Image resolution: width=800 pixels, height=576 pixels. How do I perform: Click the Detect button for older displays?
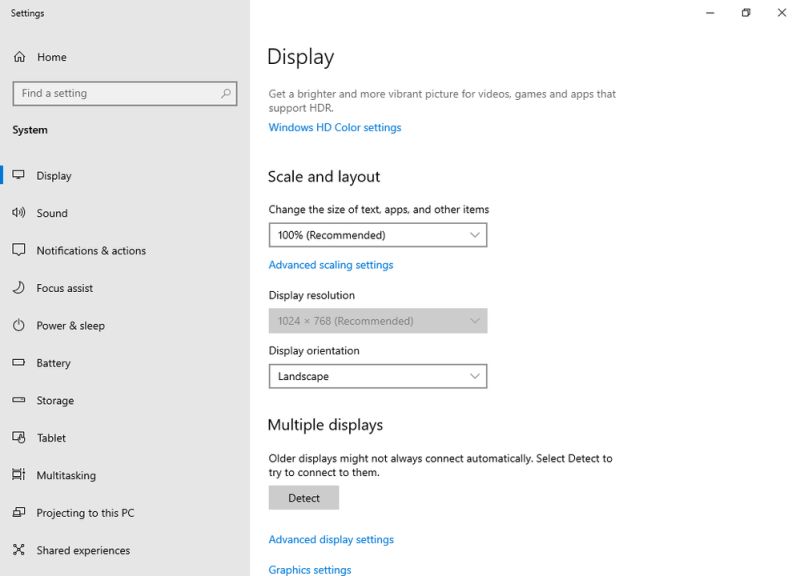pos(303,497)
